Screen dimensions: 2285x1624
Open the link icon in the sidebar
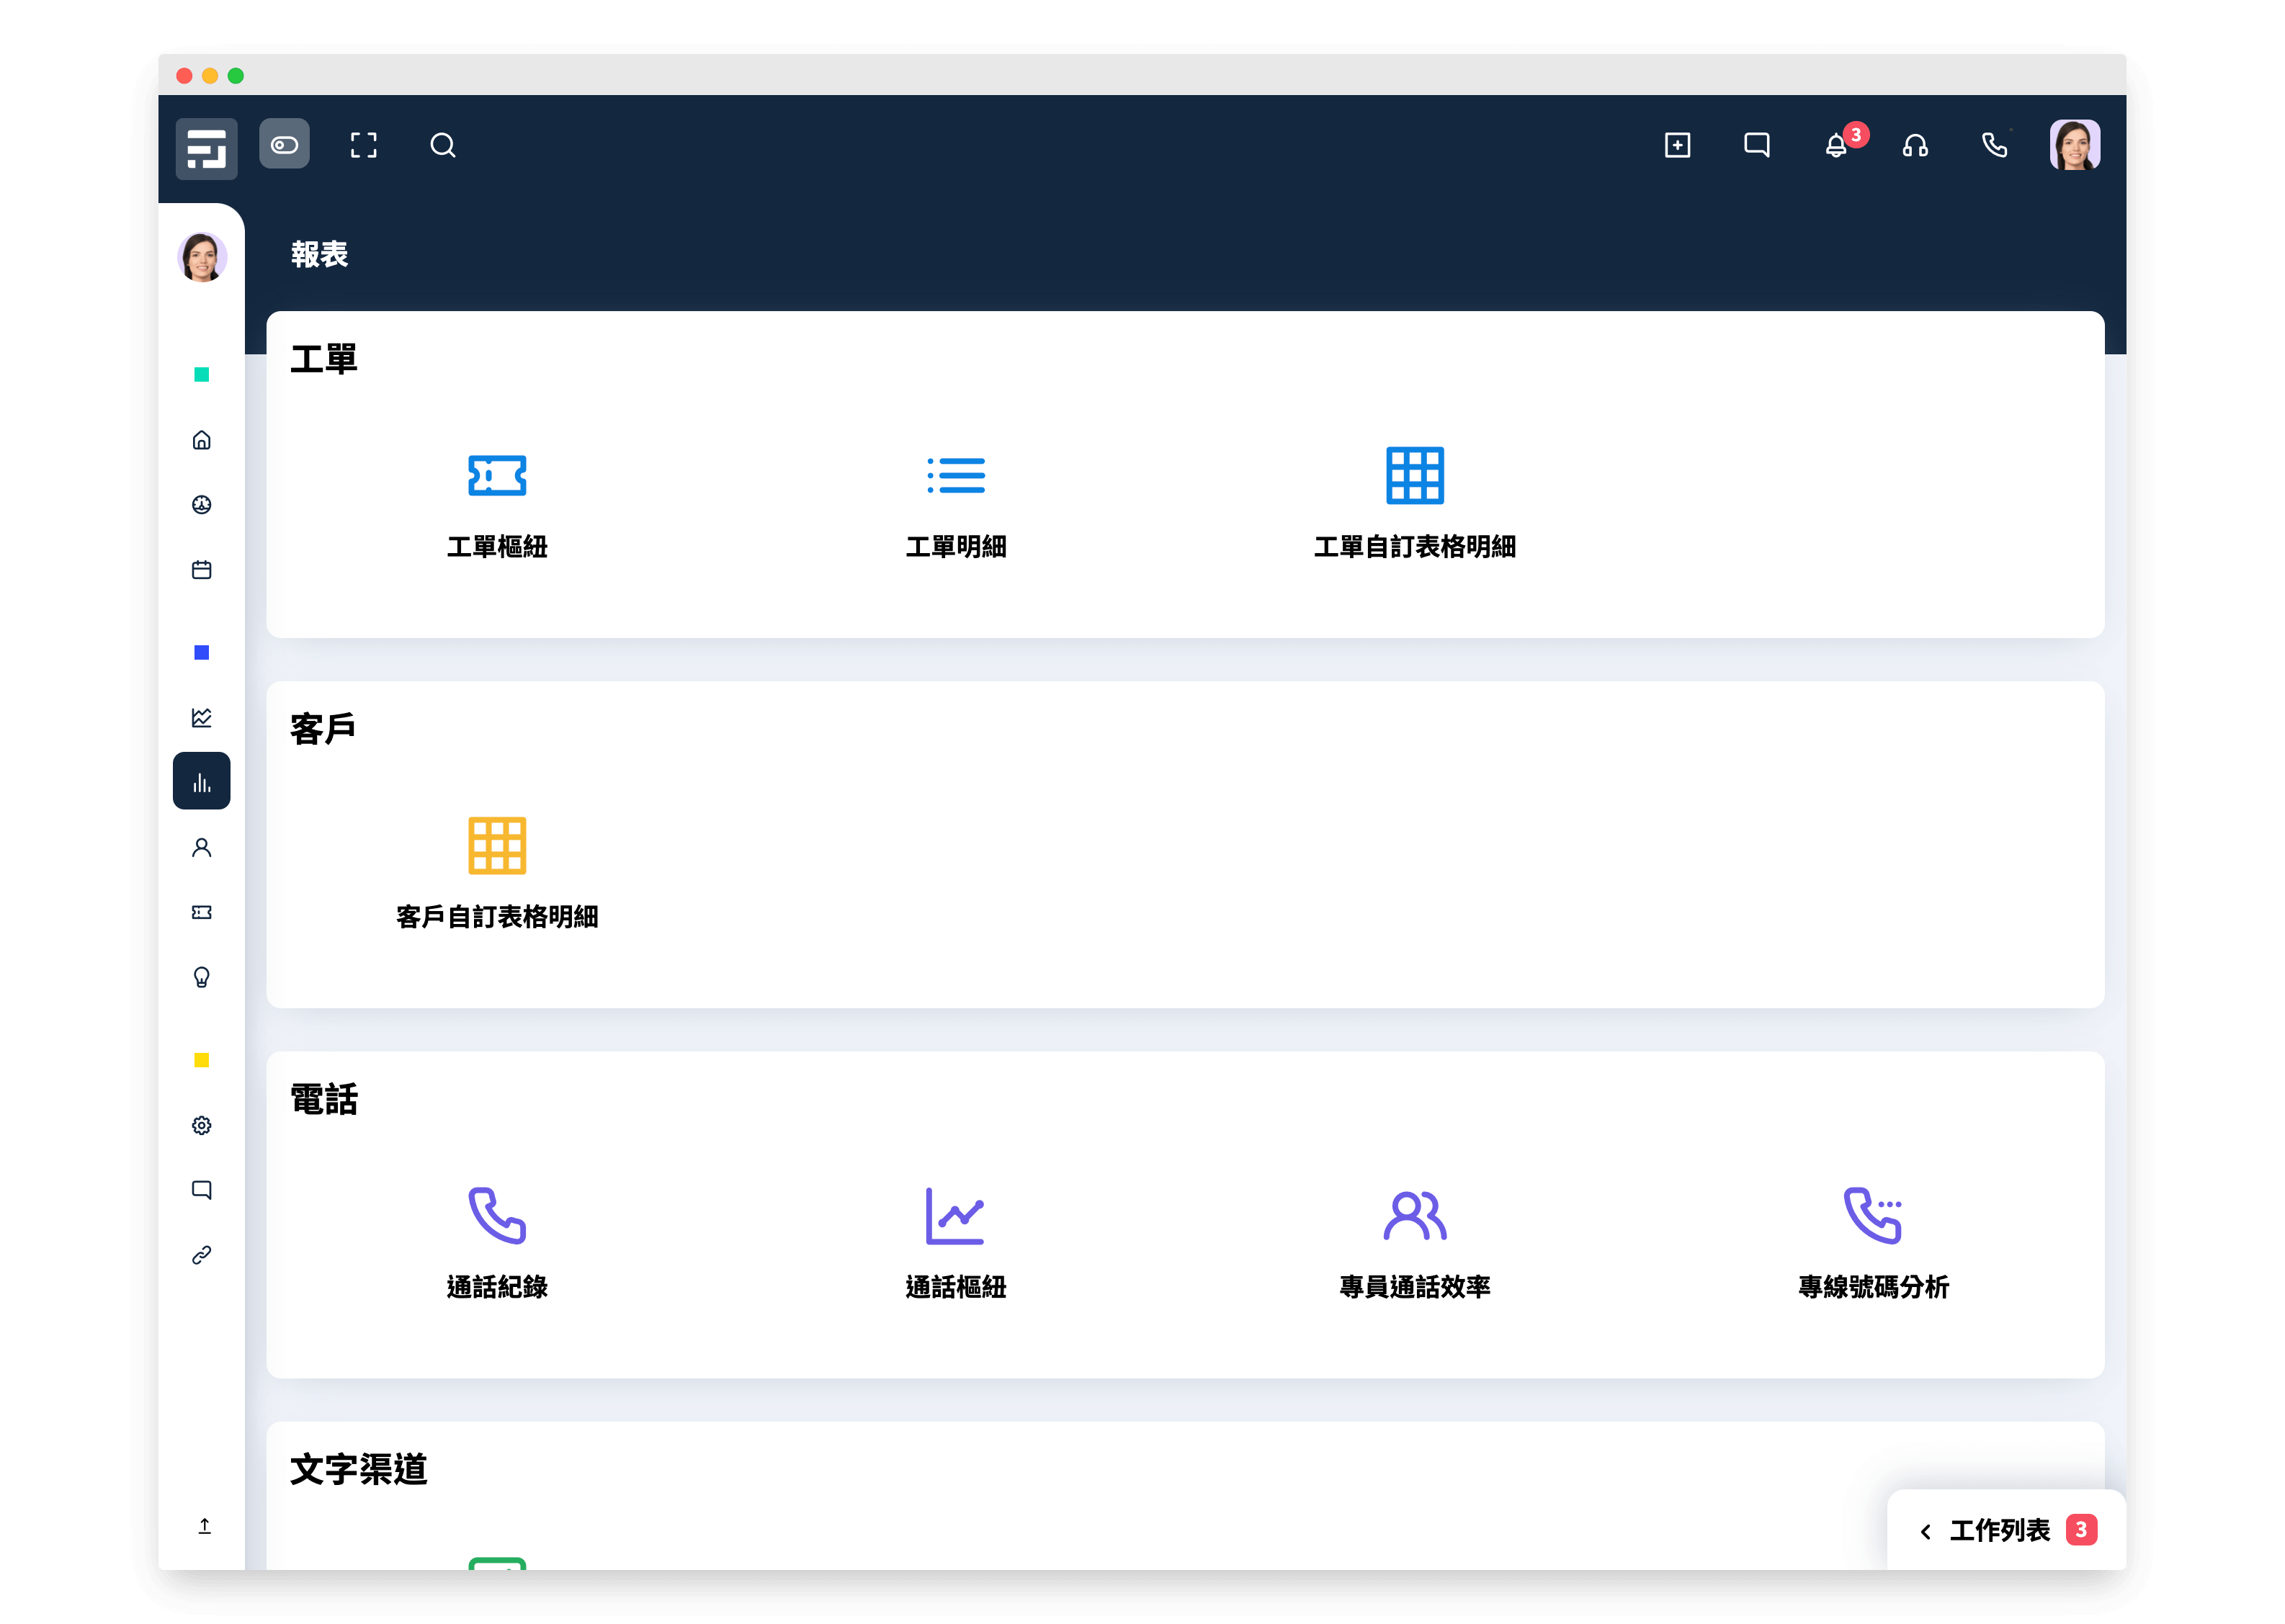click(202, 1255)
